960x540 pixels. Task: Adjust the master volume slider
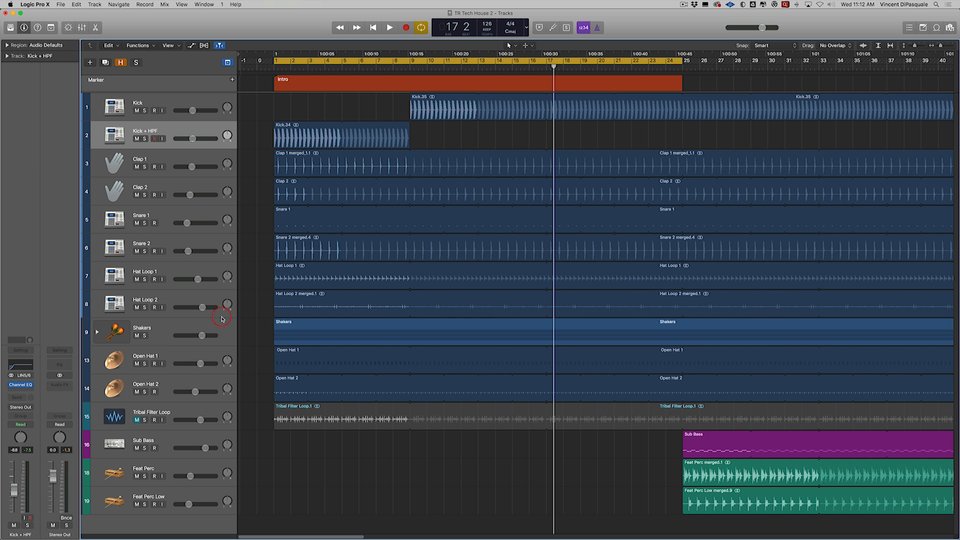pos(752,28)
